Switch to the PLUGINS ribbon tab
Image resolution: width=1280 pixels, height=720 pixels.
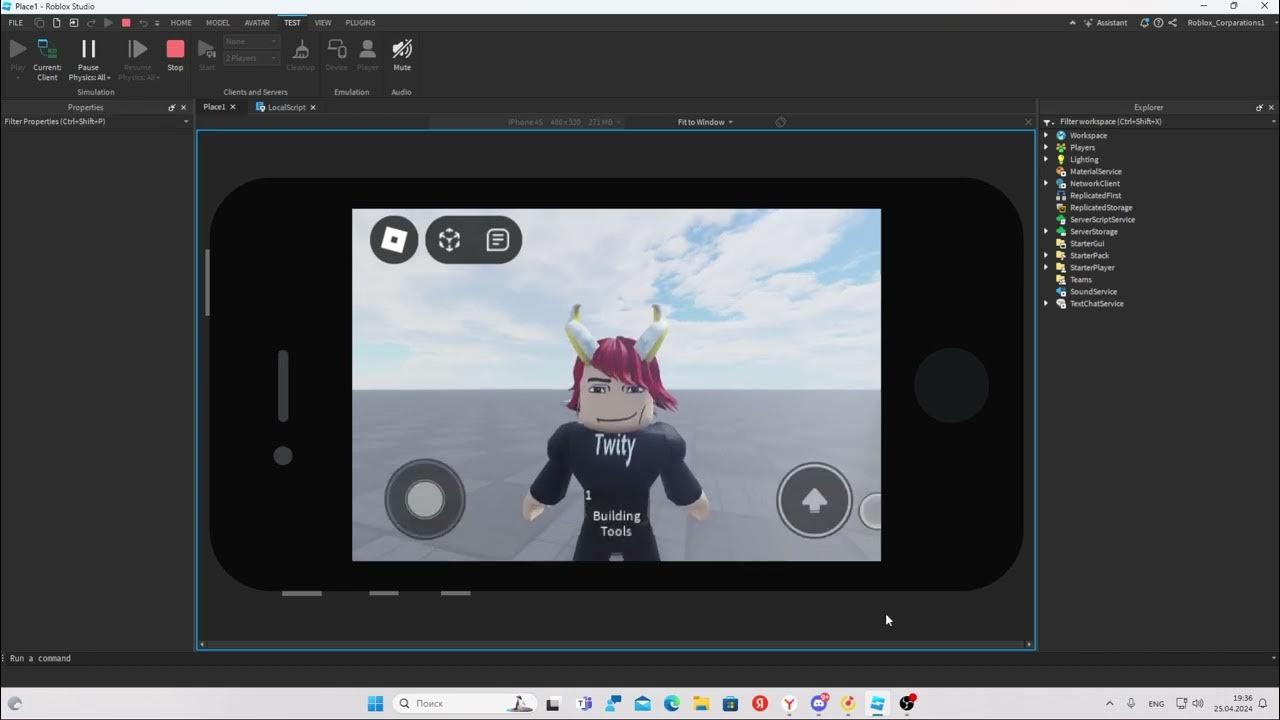360,22
